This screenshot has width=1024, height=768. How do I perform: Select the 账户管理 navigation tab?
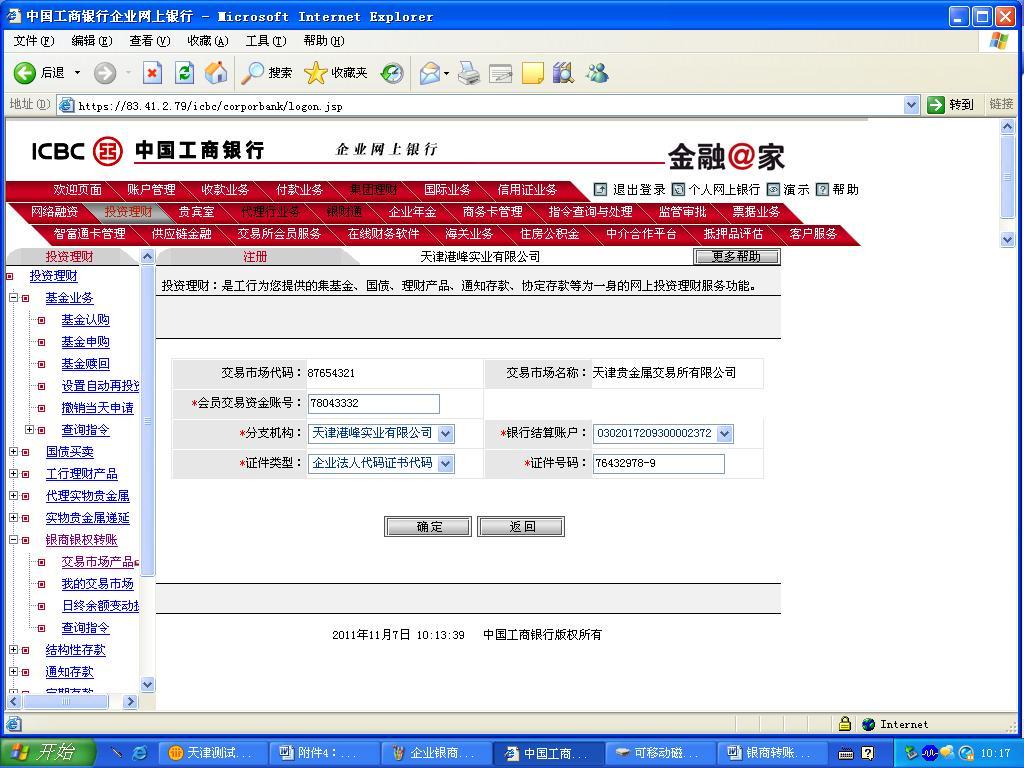[x=151, y=189]
